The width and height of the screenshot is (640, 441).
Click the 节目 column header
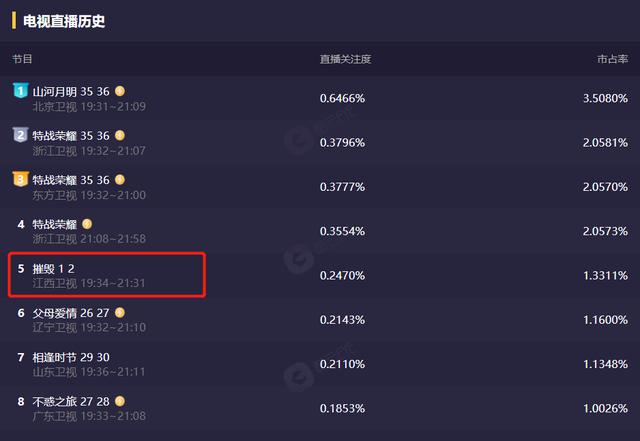(22, 59)
